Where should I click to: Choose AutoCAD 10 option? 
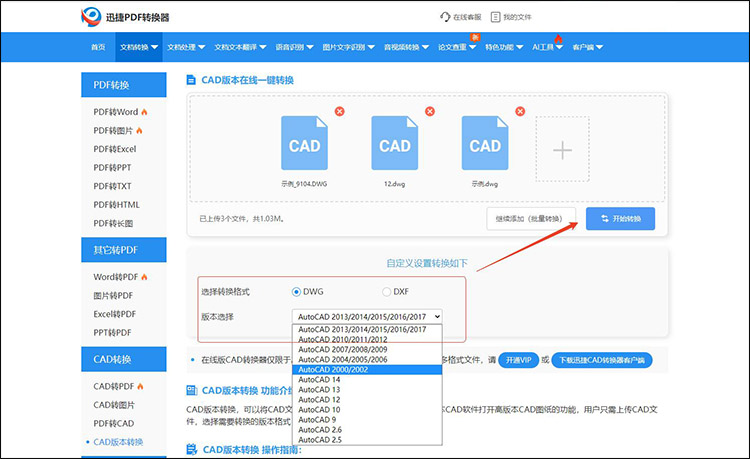367,410
